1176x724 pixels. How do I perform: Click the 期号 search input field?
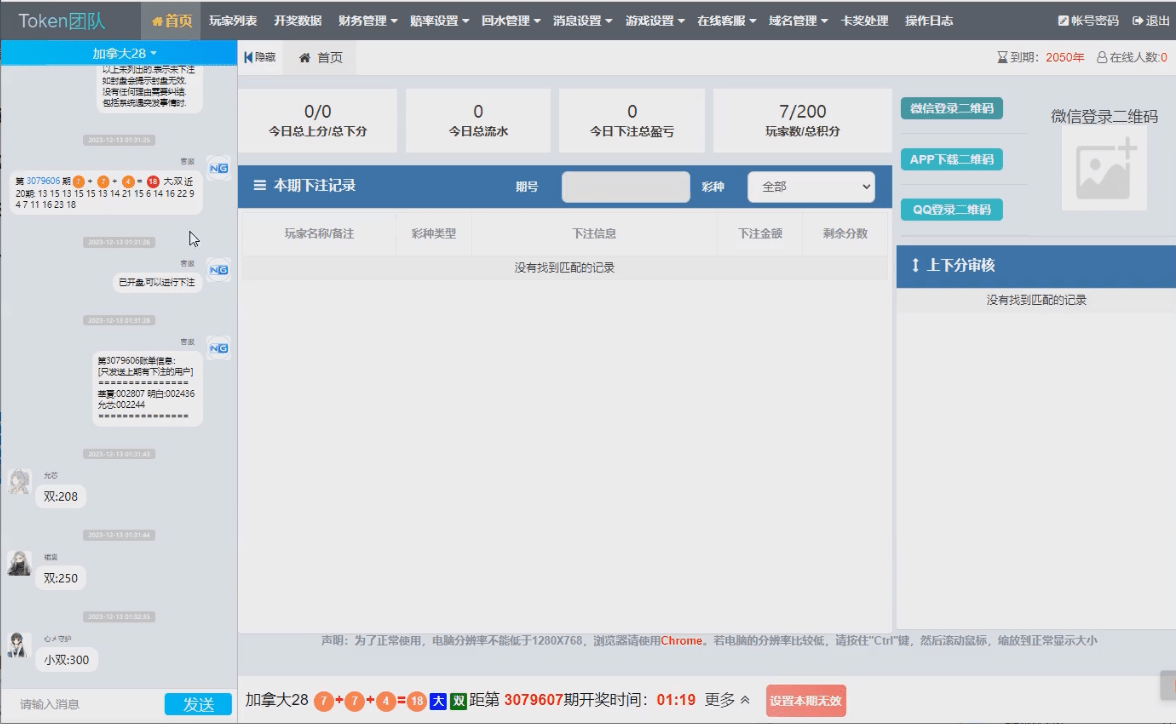625,187
